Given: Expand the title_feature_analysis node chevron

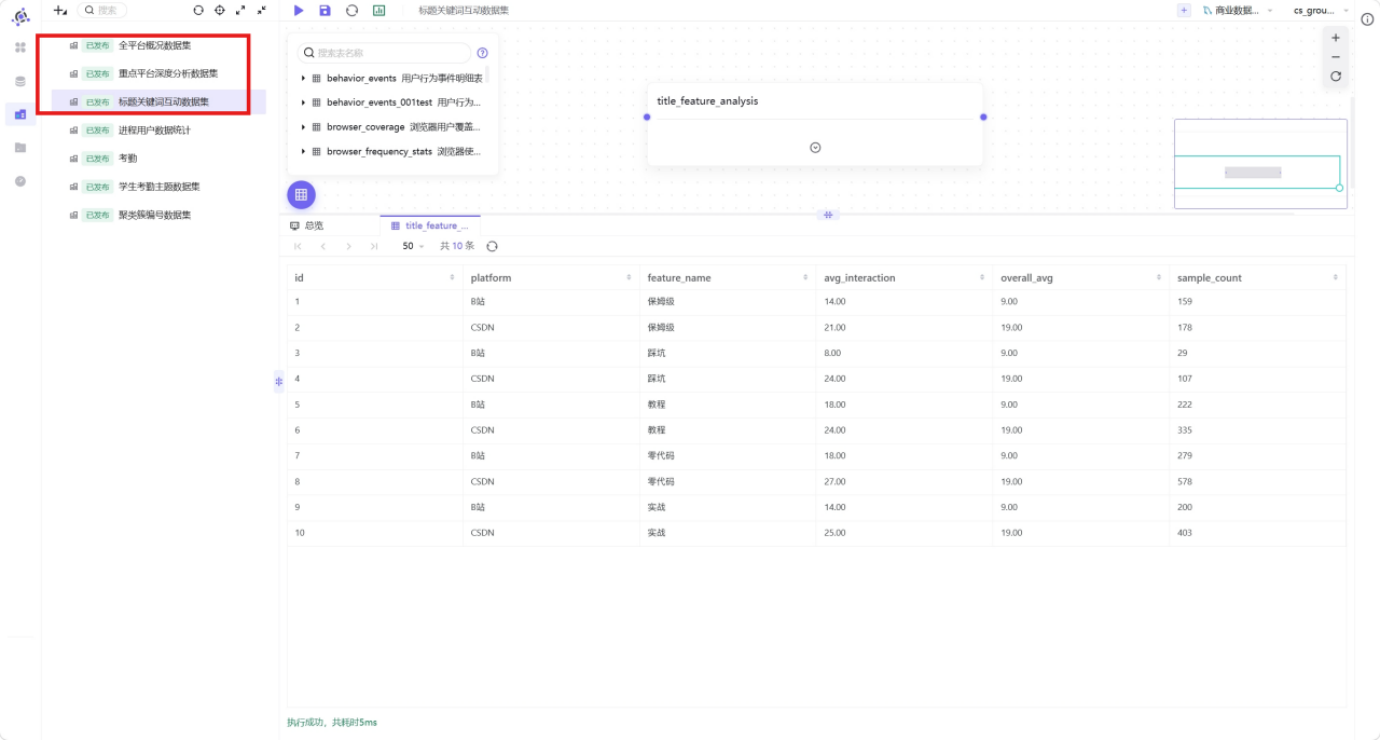Looking at the screenshot, I should 815,148.
